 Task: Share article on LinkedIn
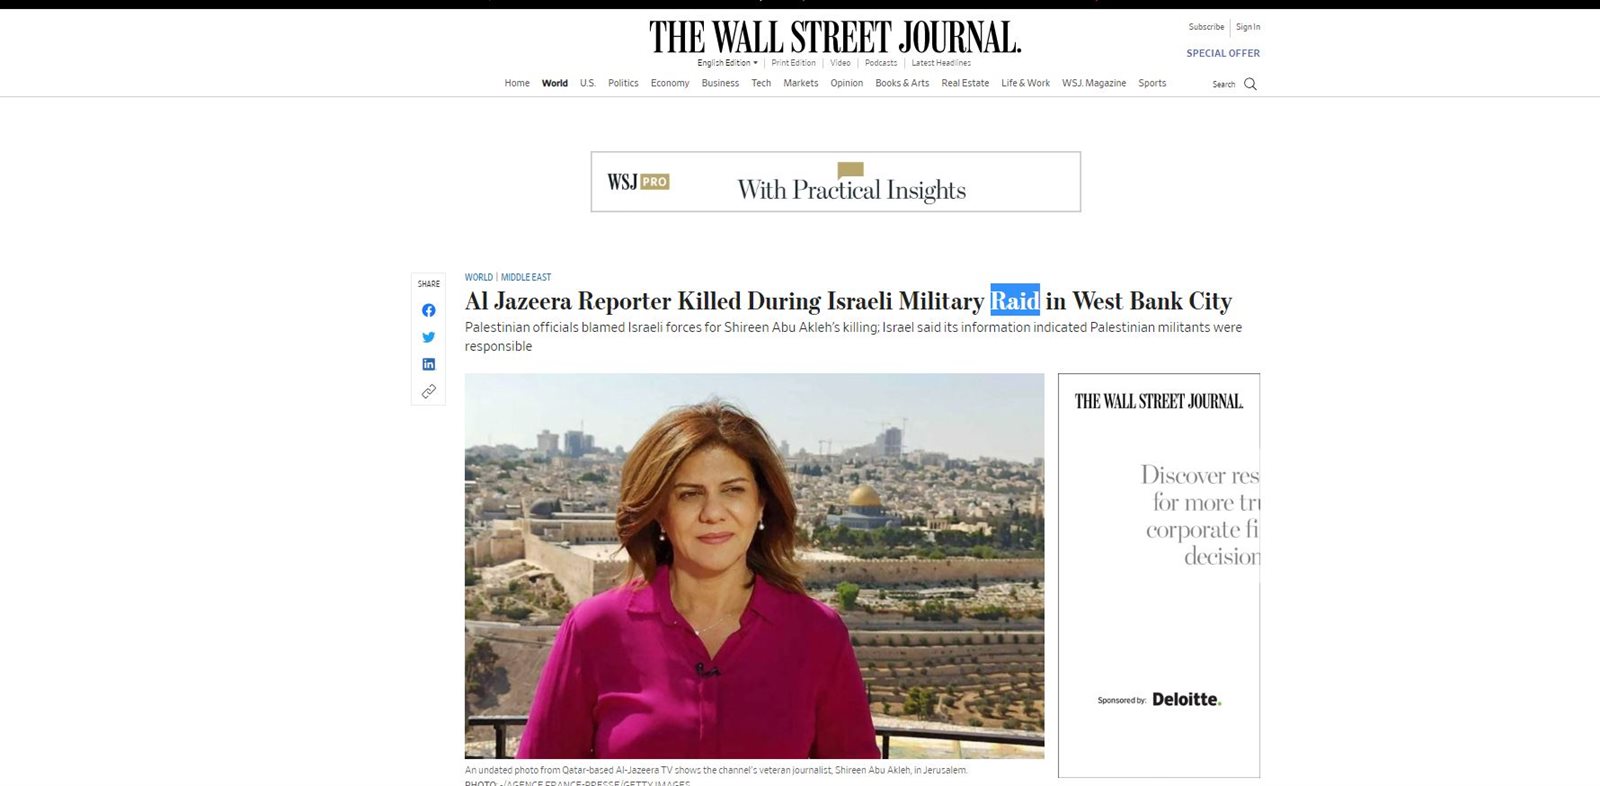click(428, 364)
